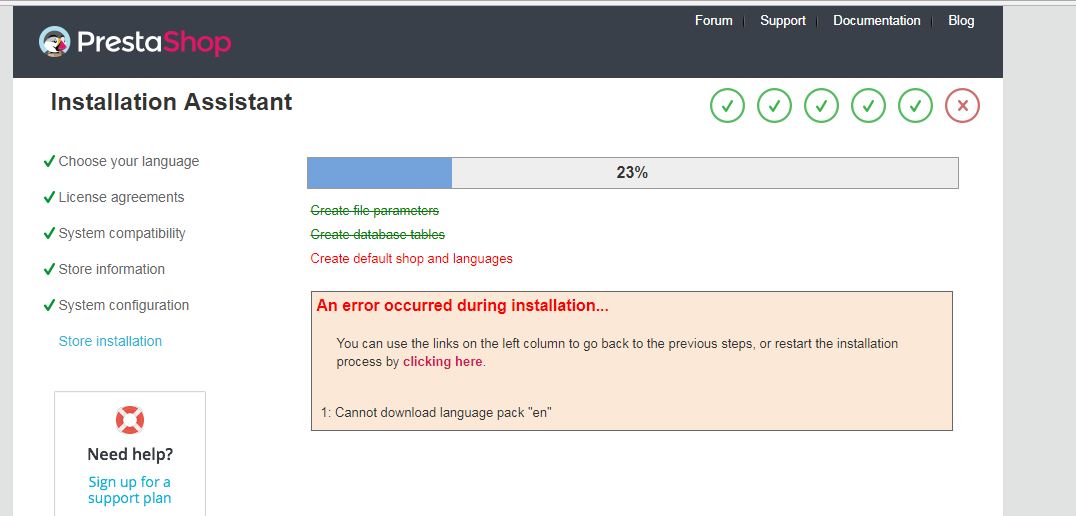Open the Blog link

tap(961, 21)
